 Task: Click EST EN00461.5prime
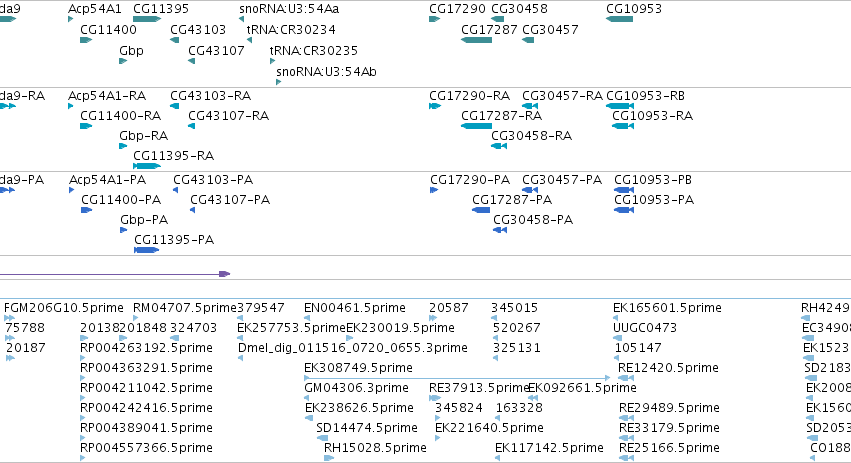(355, 308)
